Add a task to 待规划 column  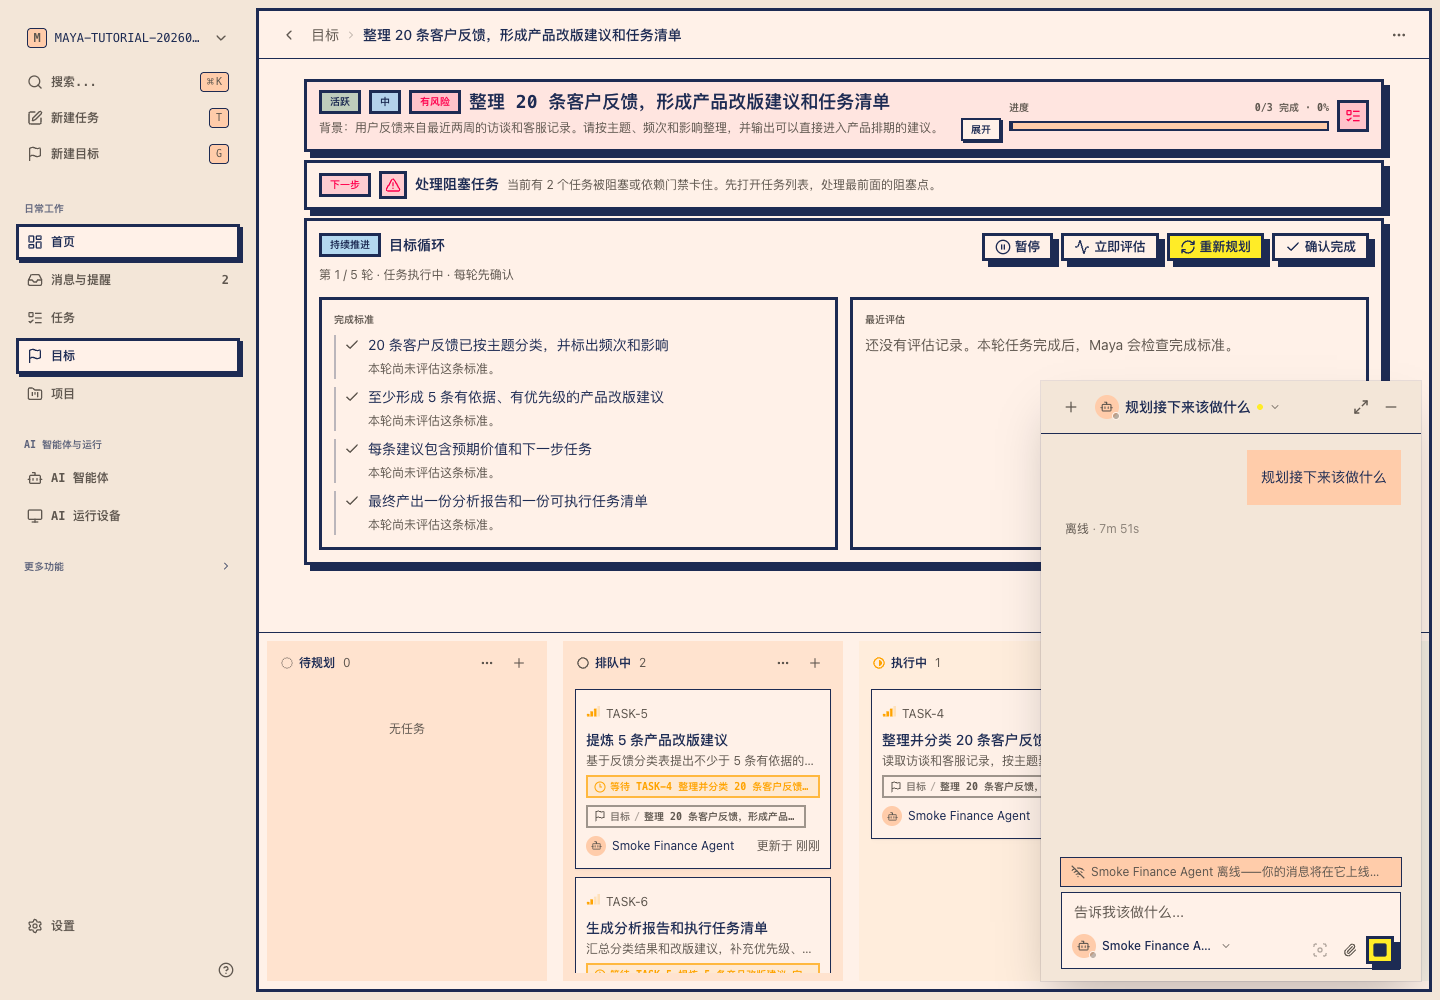coord(519,663)
